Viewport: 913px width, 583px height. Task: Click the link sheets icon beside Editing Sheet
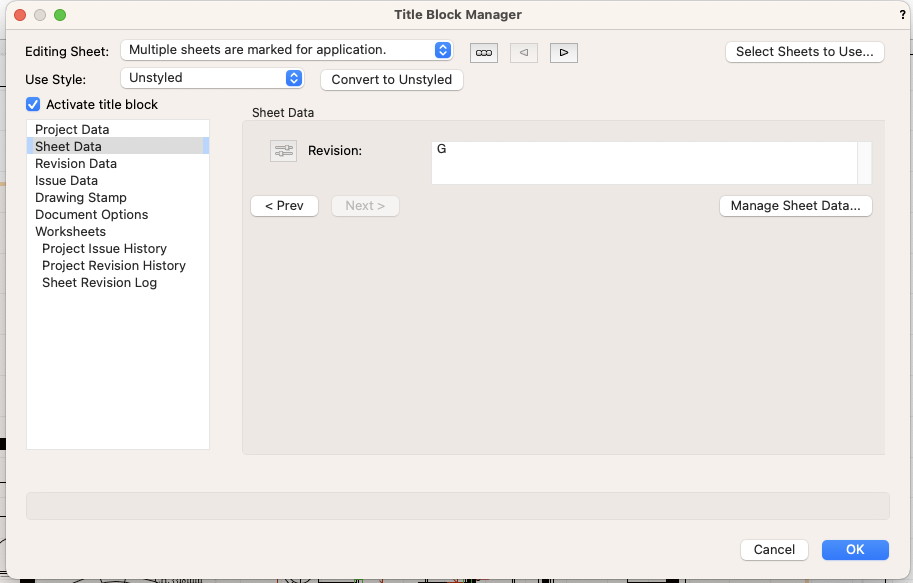484,52
